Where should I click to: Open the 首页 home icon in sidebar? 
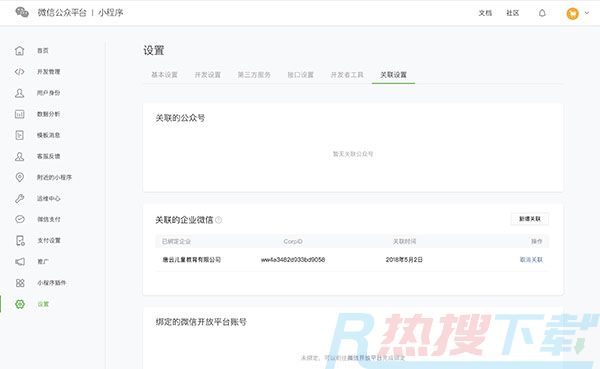20,51
